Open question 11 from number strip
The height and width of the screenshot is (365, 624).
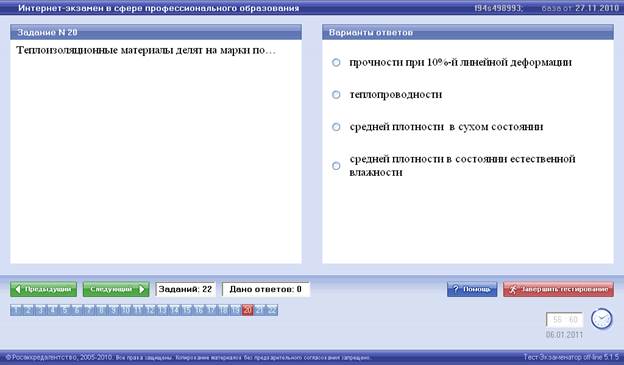click(138, 310)
